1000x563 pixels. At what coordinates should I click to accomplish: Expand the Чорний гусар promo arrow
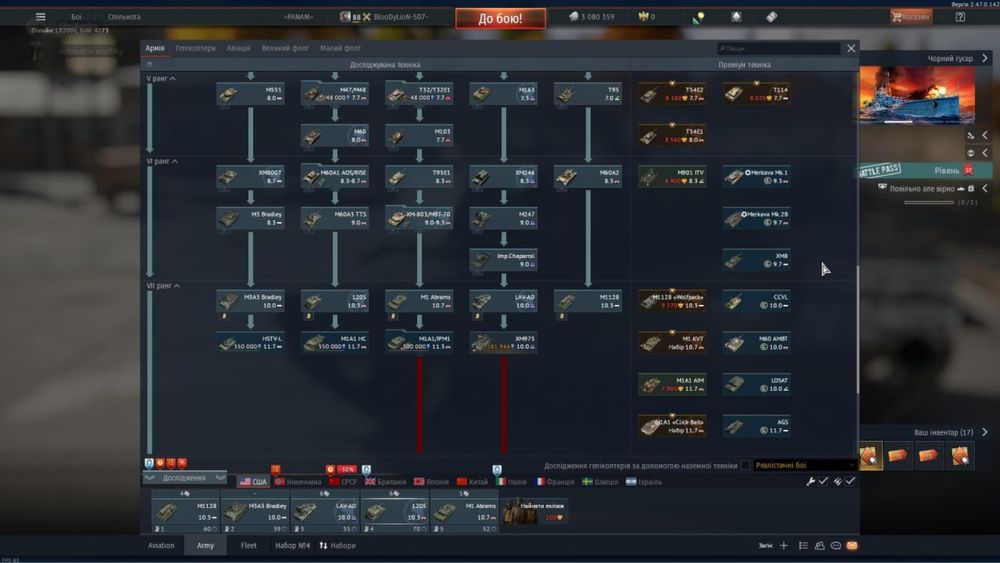click(985, 58)
